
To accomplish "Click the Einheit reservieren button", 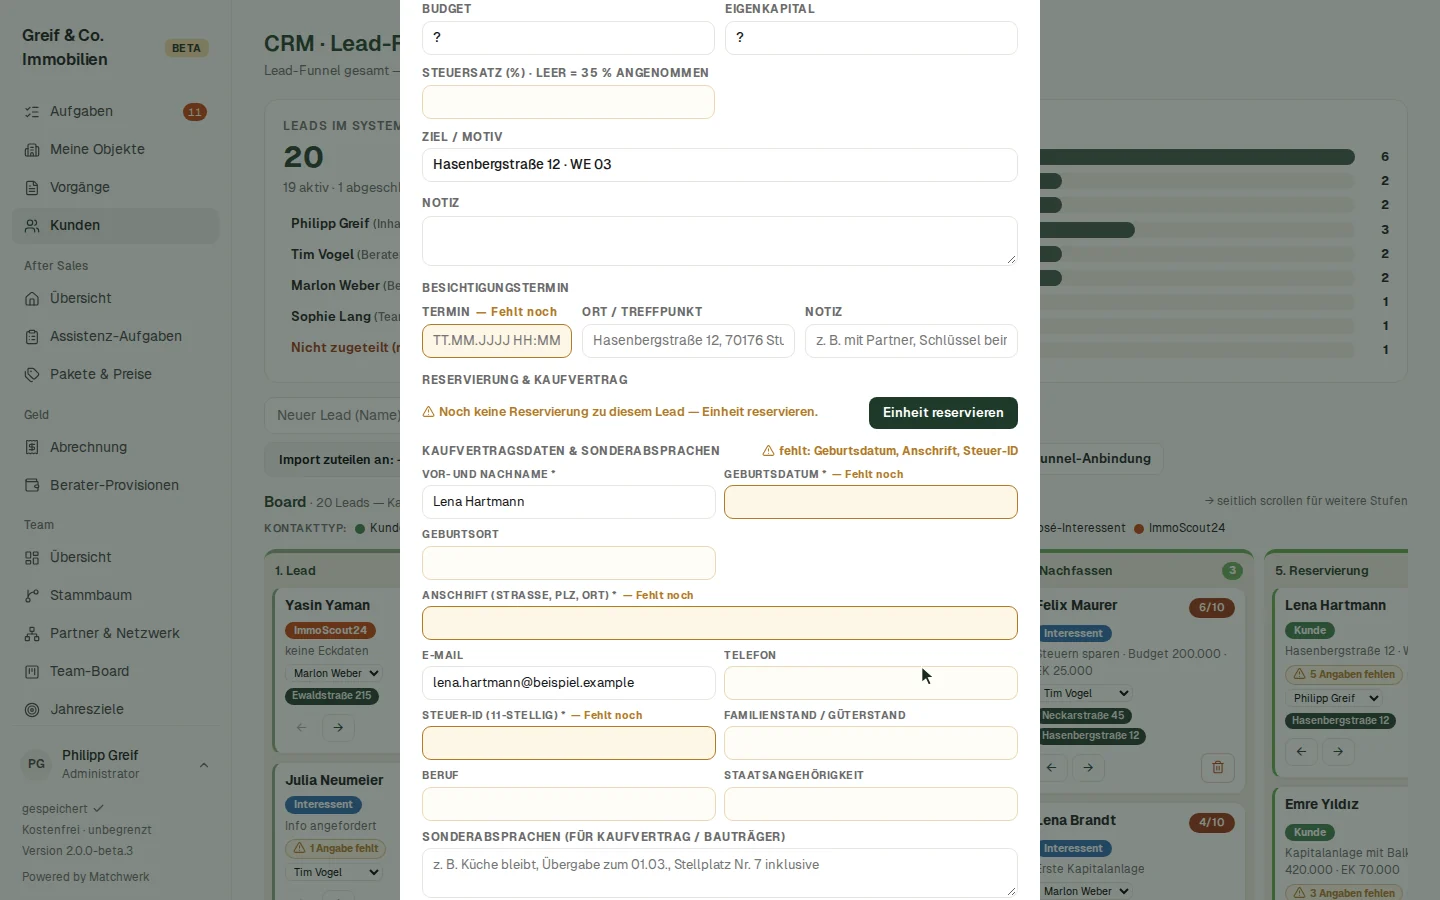I will click(943, 413).
